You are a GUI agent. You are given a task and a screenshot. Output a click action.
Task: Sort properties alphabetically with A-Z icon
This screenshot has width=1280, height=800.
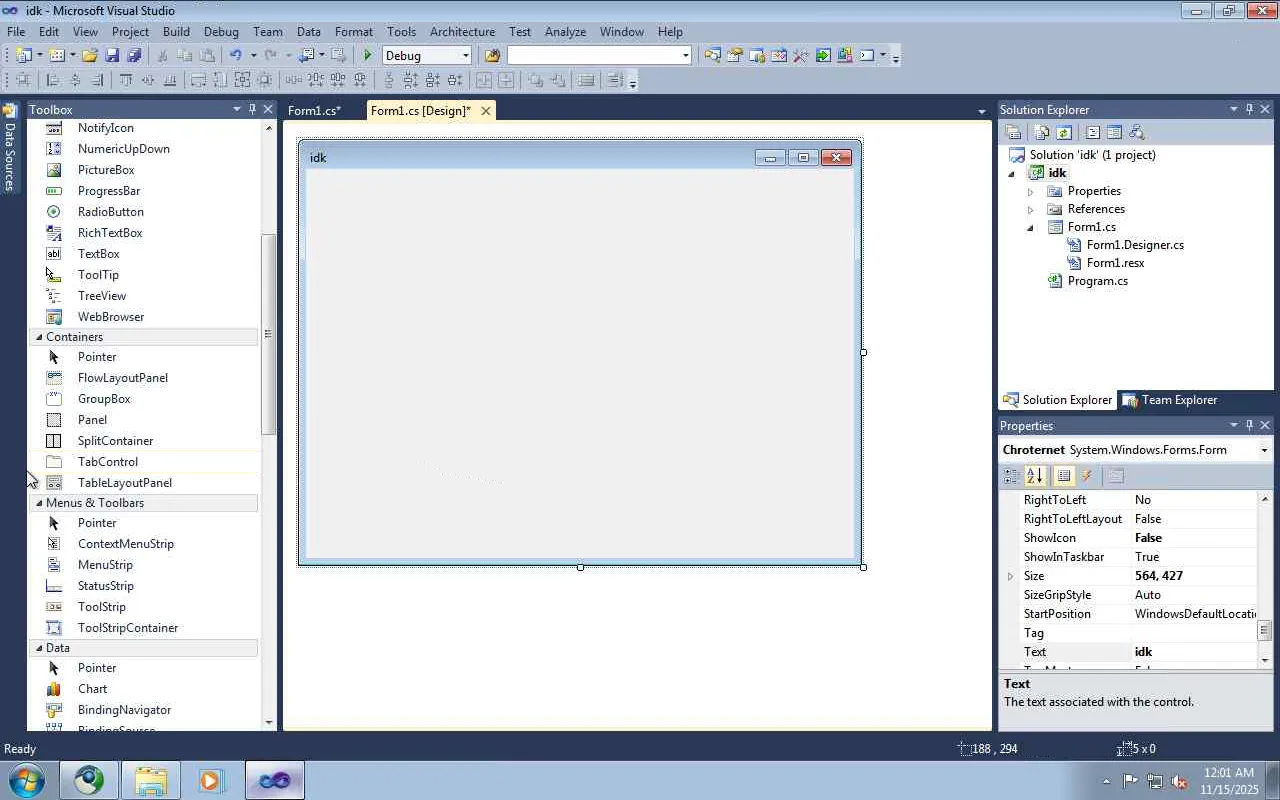pos(1035,476)
